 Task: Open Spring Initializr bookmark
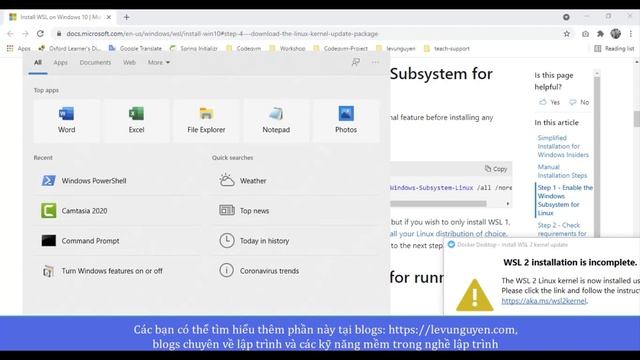[194, 48]
